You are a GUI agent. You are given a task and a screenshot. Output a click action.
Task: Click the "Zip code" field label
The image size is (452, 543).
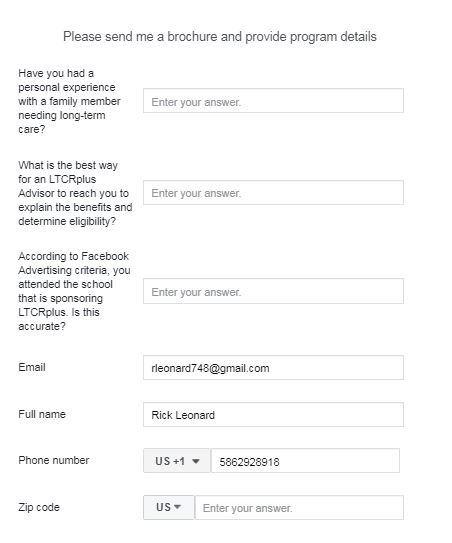[39, 507]
